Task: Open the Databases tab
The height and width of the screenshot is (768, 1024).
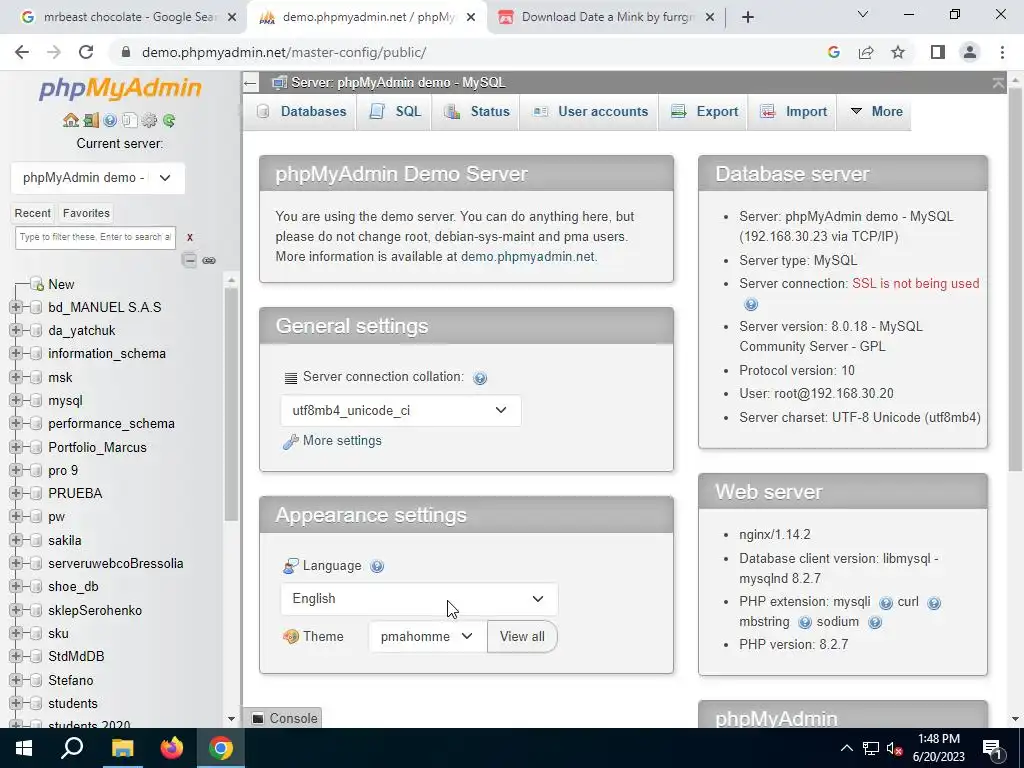Action: point(301,112)
